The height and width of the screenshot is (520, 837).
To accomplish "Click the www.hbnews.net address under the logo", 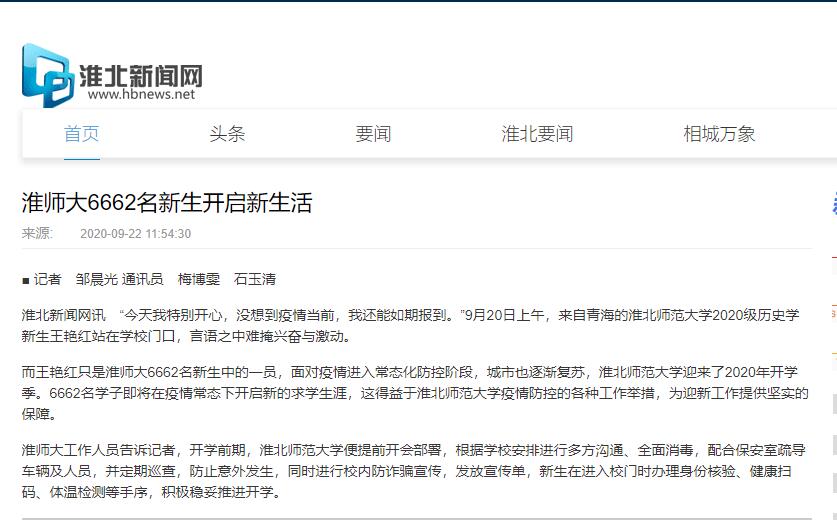I will click(141, 95).
